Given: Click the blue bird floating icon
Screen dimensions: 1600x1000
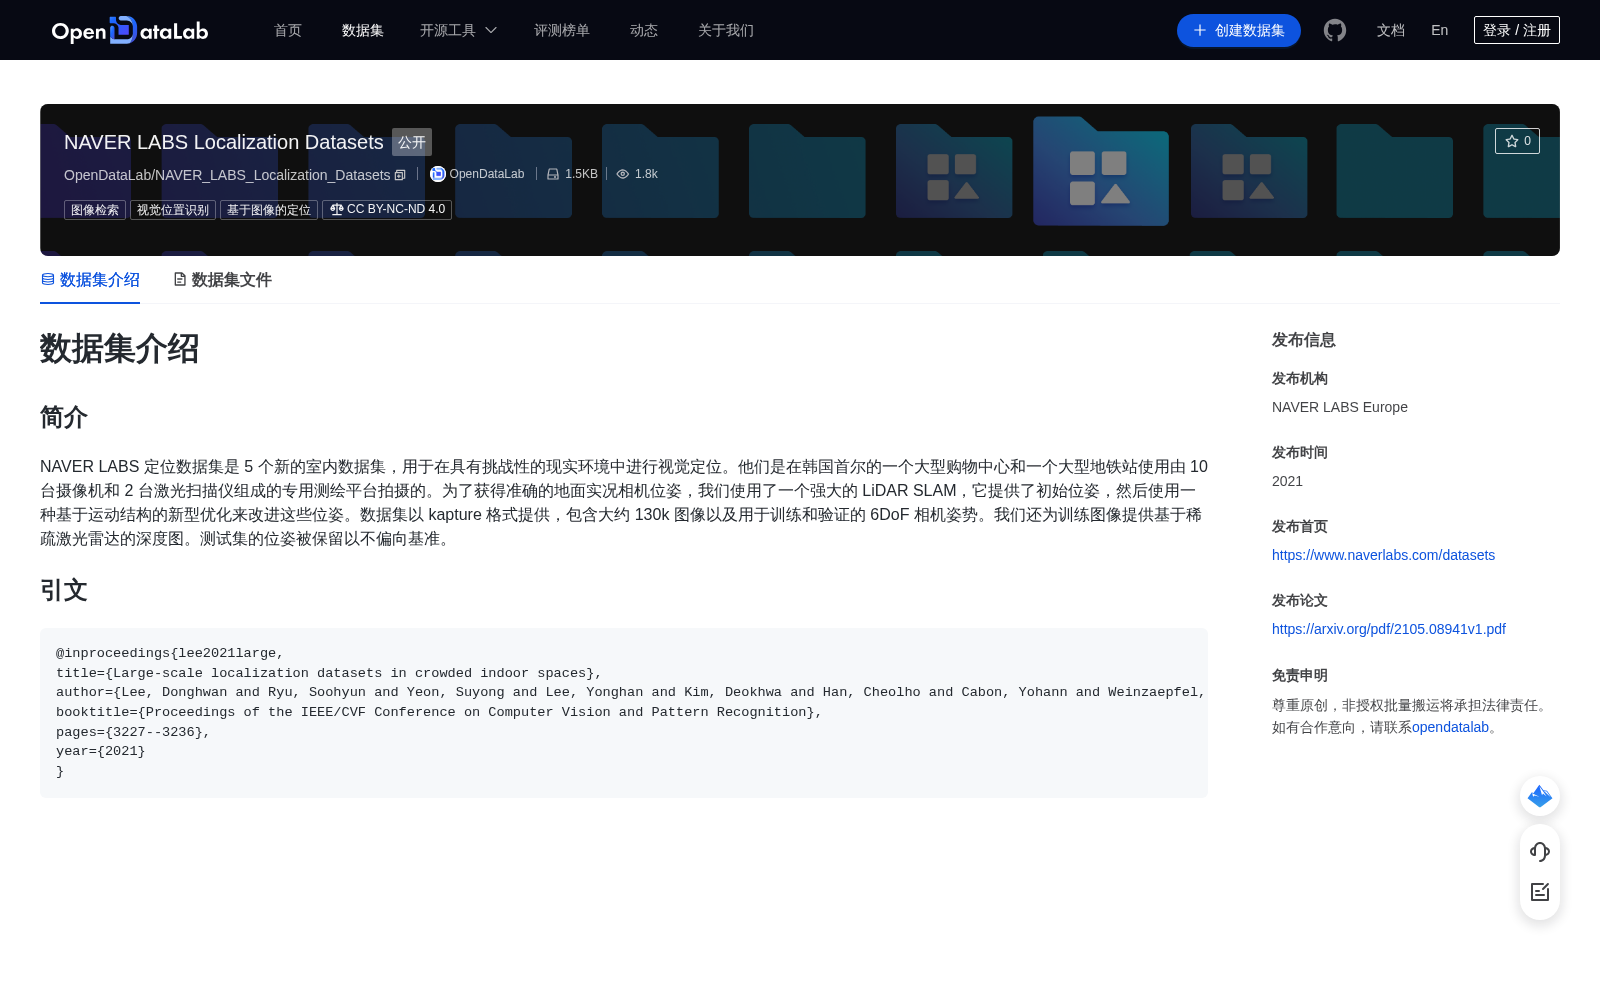Looking at the screenshot, I should (1540, 796).
